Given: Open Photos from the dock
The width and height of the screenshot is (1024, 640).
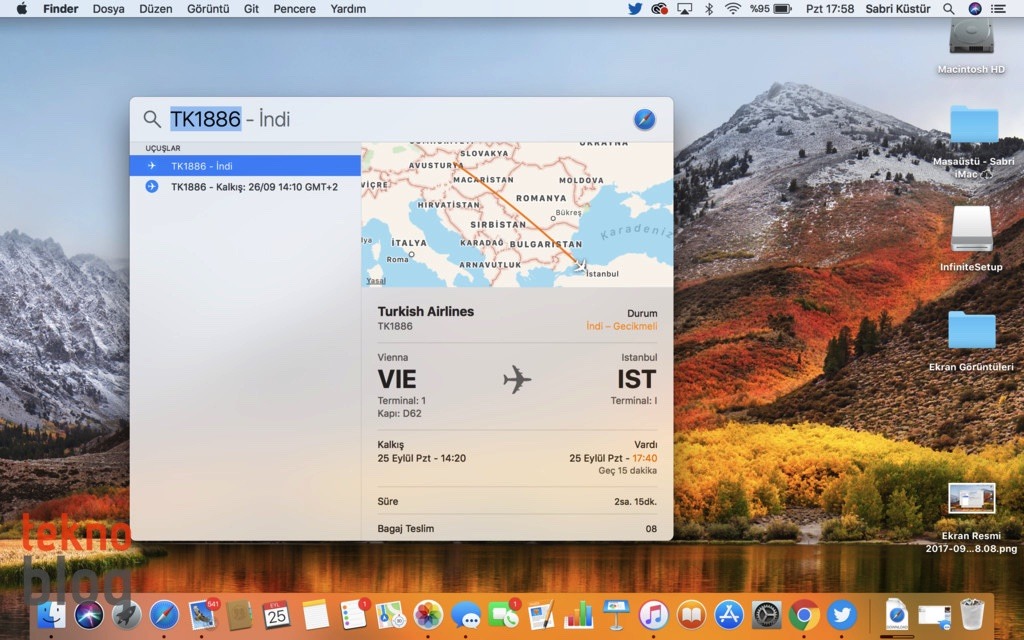Looking at the screenshot, I should pyautogui.click(x=428, y=615).
